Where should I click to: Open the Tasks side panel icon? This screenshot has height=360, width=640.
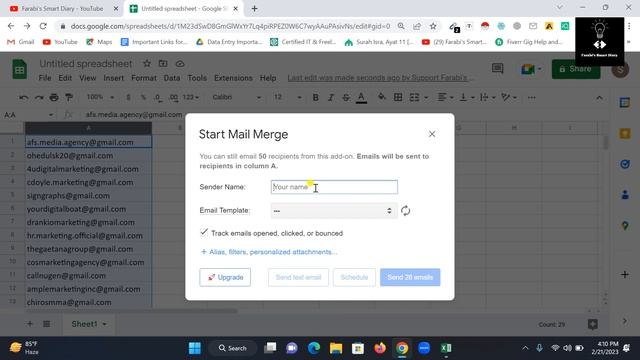pyautogui.click(x=624, y=164)
